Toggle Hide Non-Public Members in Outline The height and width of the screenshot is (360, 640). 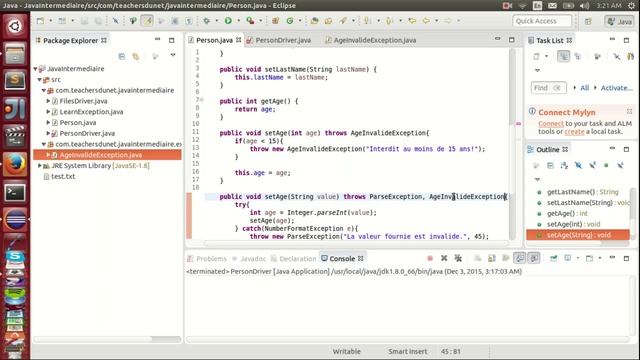606,165
